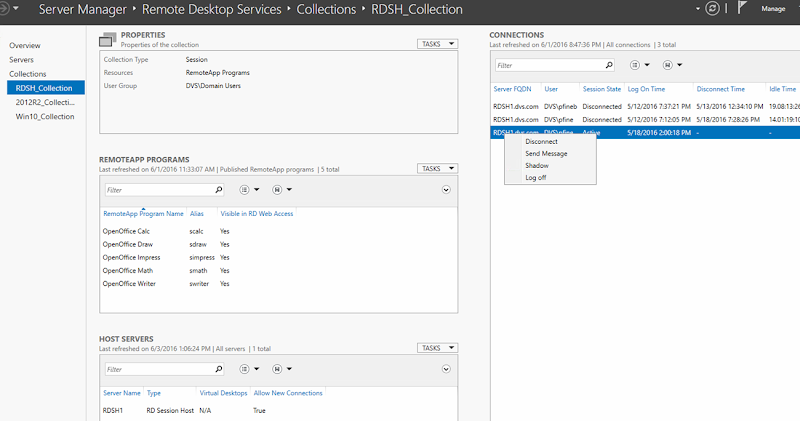Sort host servers by Virtual Desktops column
This screenshot has height=421, width=800.
coord(223,393)
